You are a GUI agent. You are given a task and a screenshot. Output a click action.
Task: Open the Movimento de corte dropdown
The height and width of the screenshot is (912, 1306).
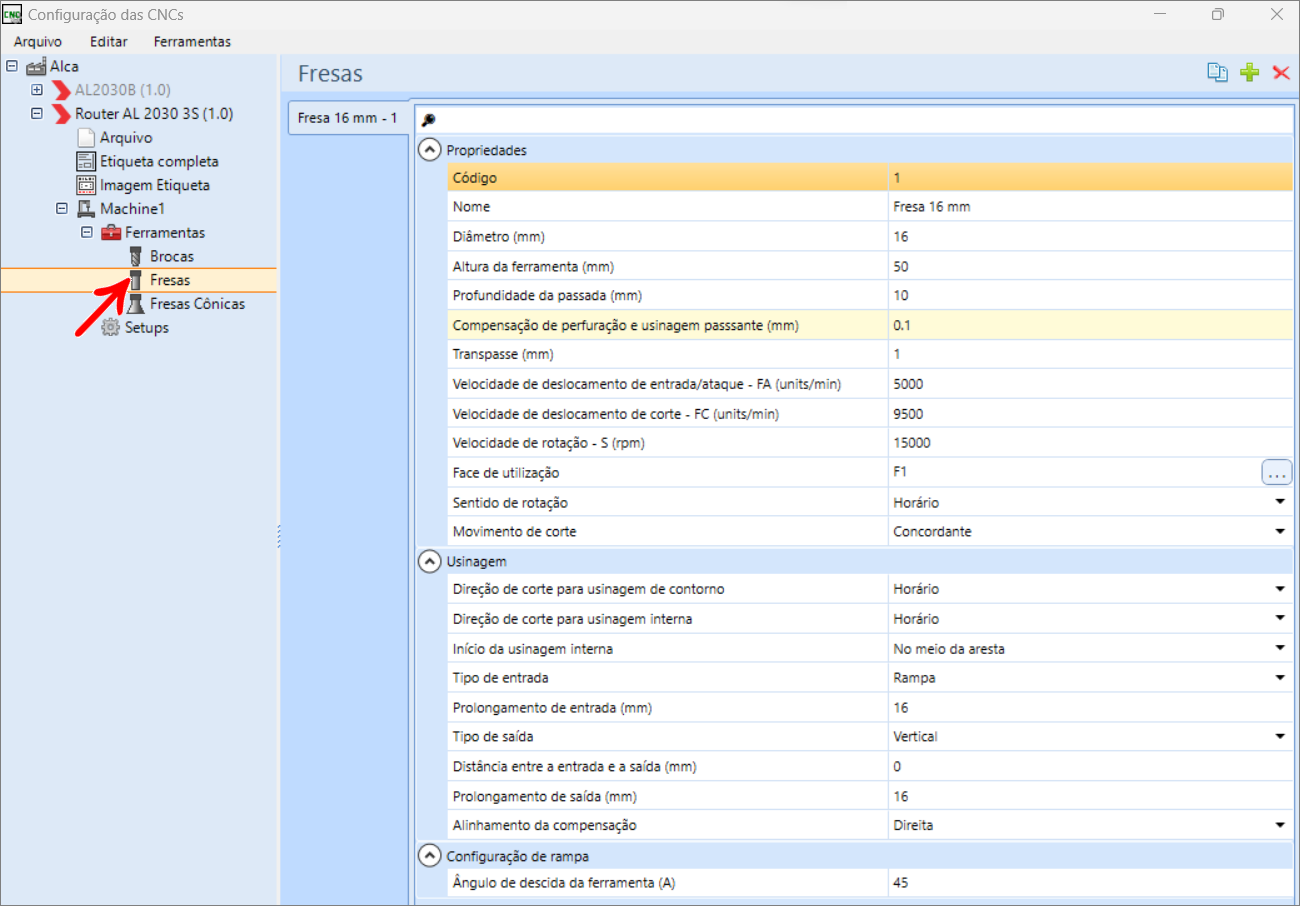pyautogui.click(x=1280, y=532)
